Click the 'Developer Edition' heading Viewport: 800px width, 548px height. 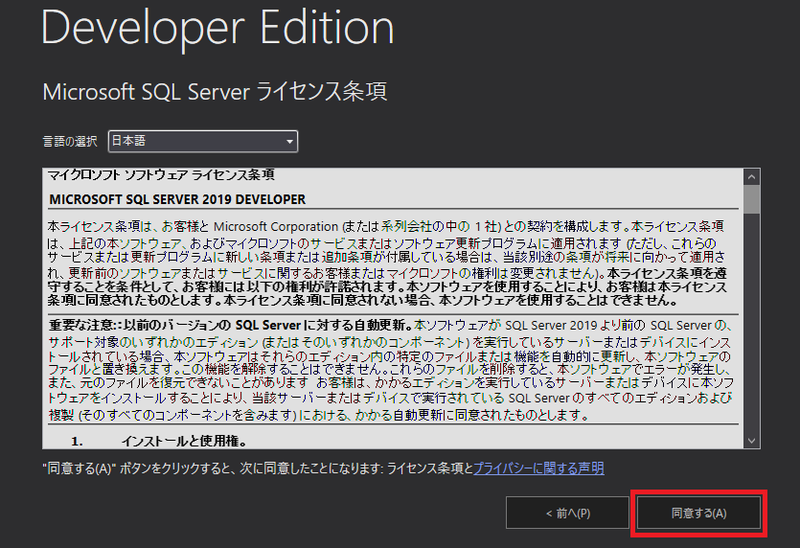point(217,28)
